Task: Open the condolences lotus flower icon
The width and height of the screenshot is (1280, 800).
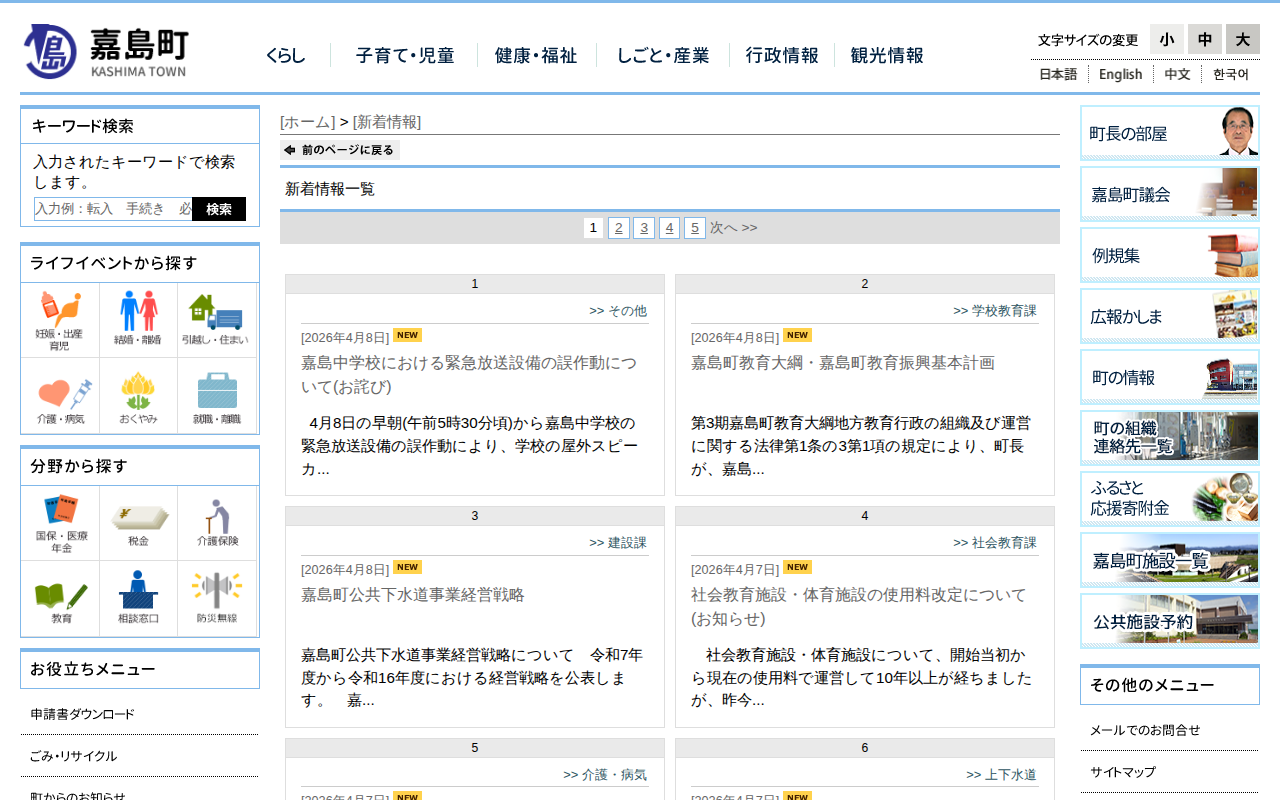Action: [138, 397]
